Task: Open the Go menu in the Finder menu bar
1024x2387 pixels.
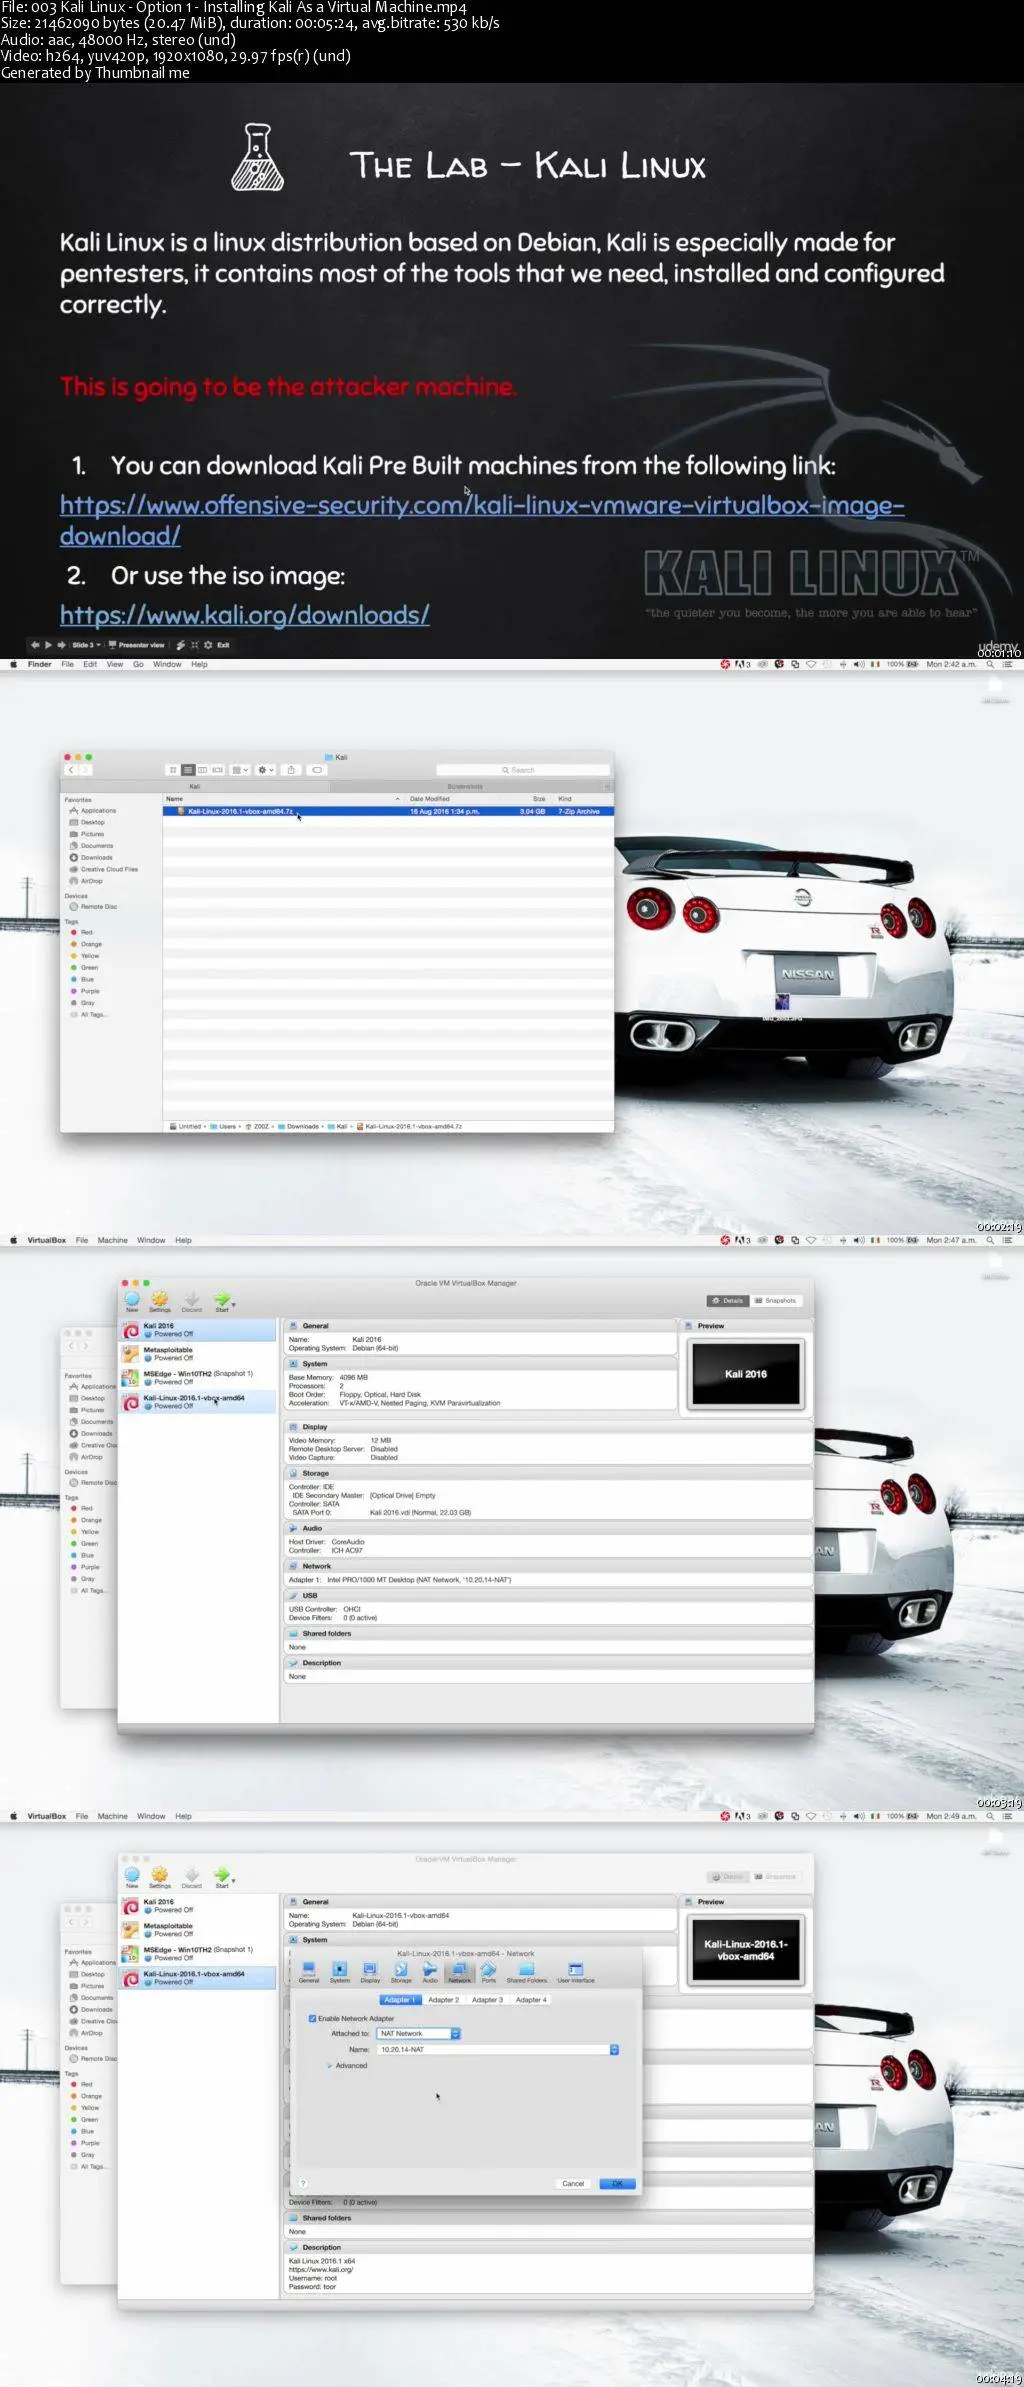Action: pos(139,664)
